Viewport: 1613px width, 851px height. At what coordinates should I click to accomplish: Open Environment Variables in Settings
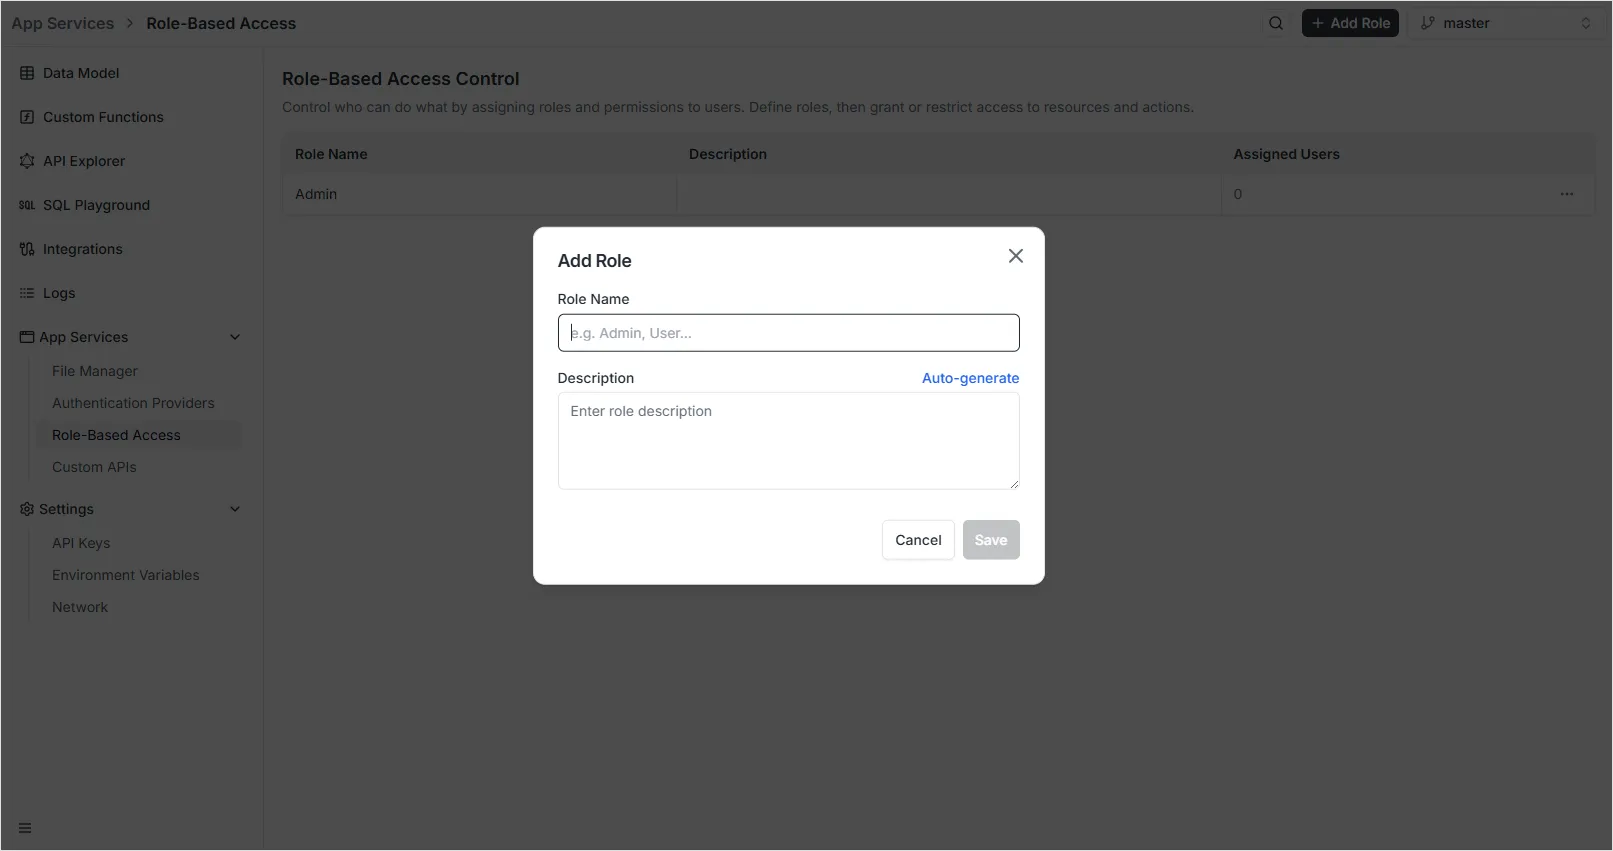(x=125, y=575)
